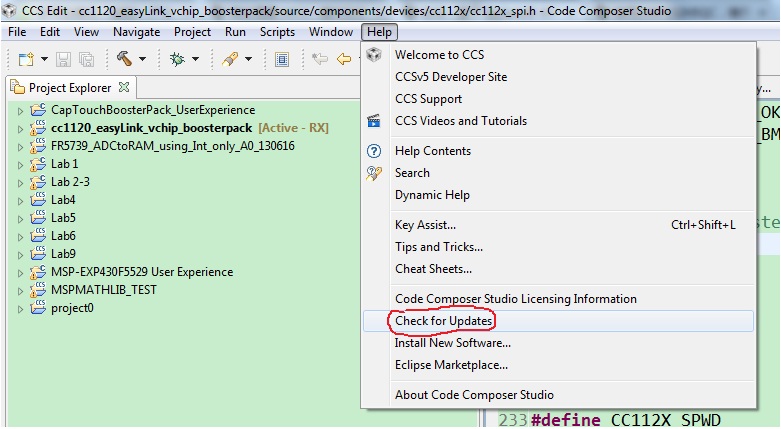Open the File menu

17,32
